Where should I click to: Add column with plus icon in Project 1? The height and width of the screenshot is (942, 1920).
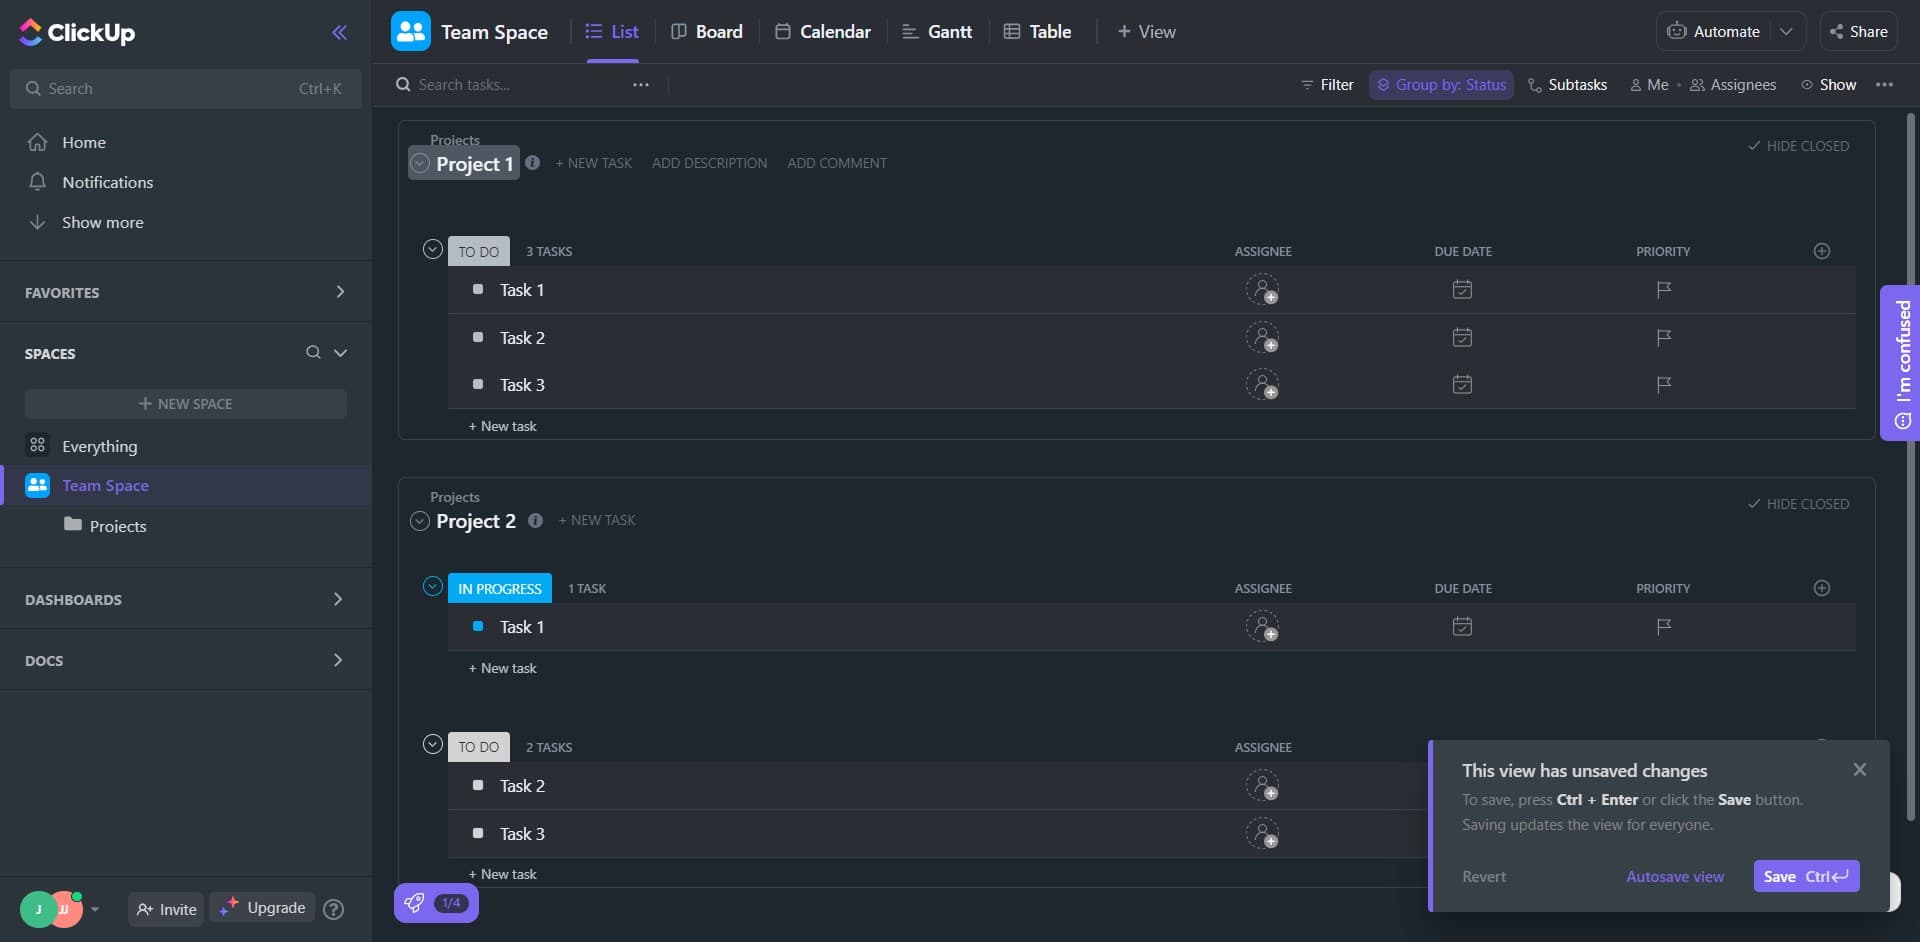point(1821,251)
